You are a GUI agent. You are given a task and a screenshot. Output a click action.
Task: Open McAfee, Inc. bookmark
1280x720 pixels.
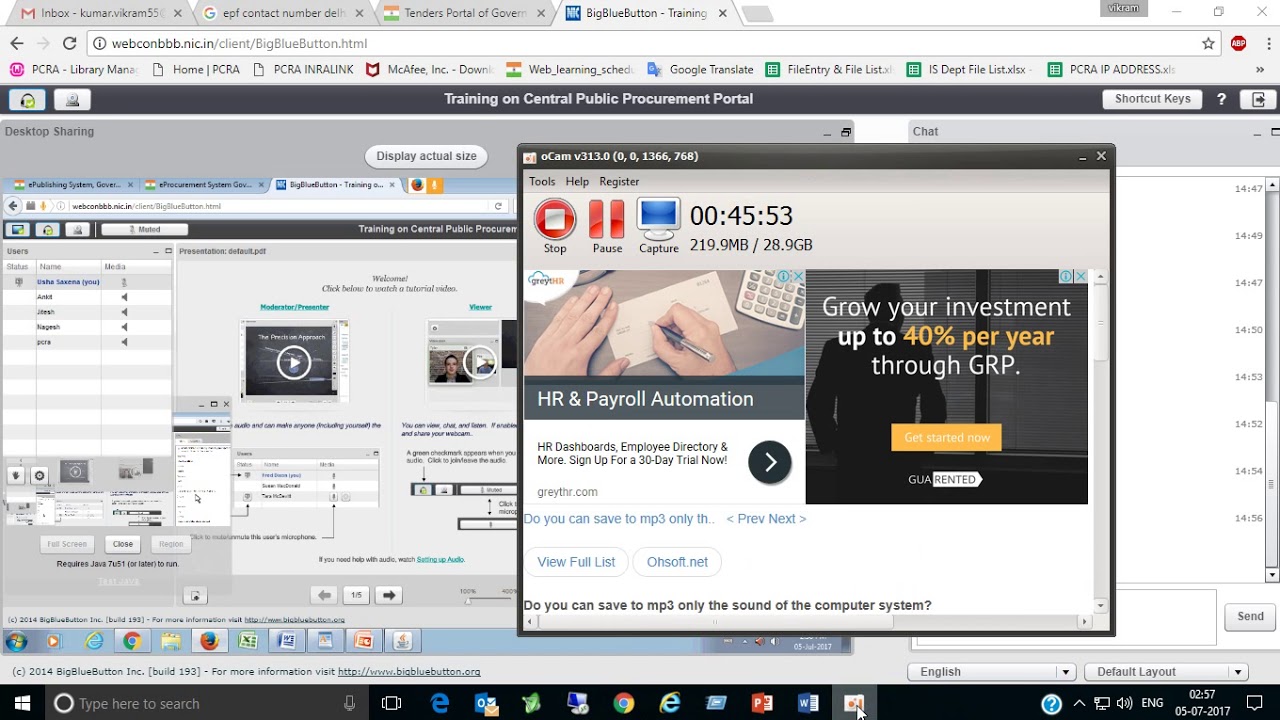tap(430, 70)
